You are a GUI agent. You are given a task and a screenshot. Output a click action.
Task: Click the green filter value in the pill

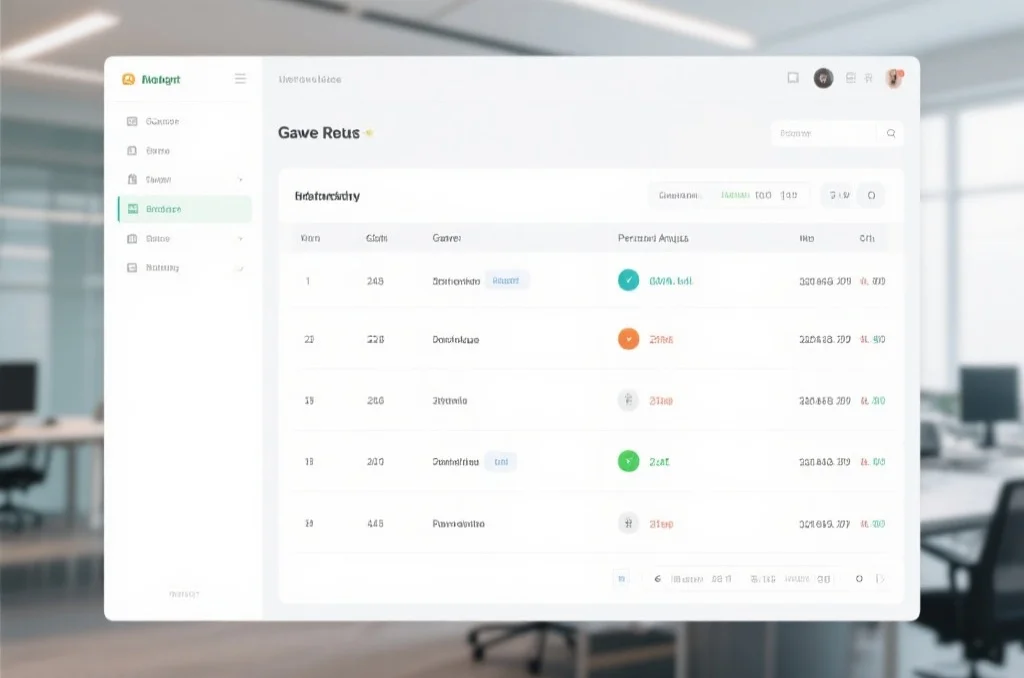coord(735,195)
